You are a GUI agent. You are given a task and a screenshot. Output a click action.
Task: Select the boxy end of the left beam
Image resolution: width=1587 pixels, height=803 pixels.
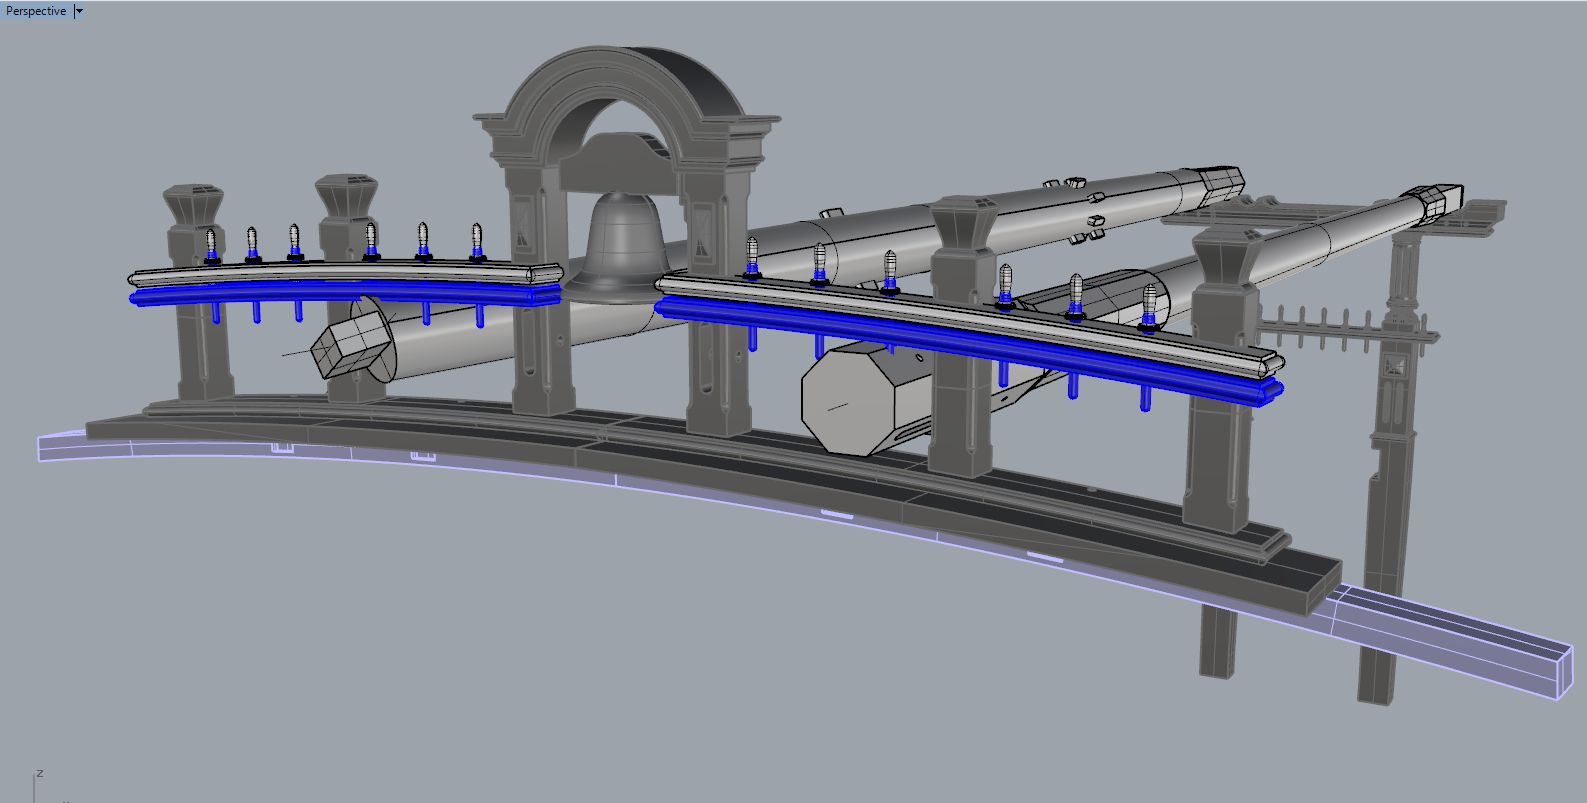pyautogui.click(x=348, y=346)
